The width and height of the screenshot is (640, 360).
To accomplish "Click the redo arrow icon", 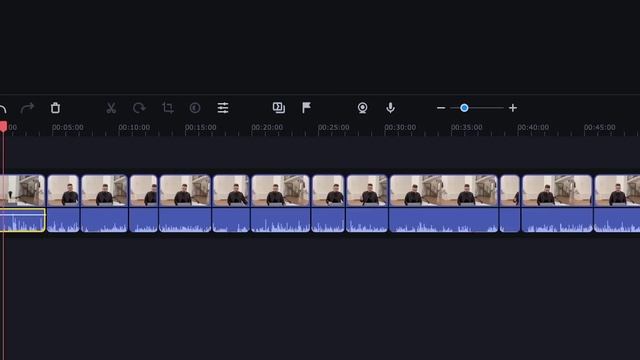I will click(x=27, y=108).
